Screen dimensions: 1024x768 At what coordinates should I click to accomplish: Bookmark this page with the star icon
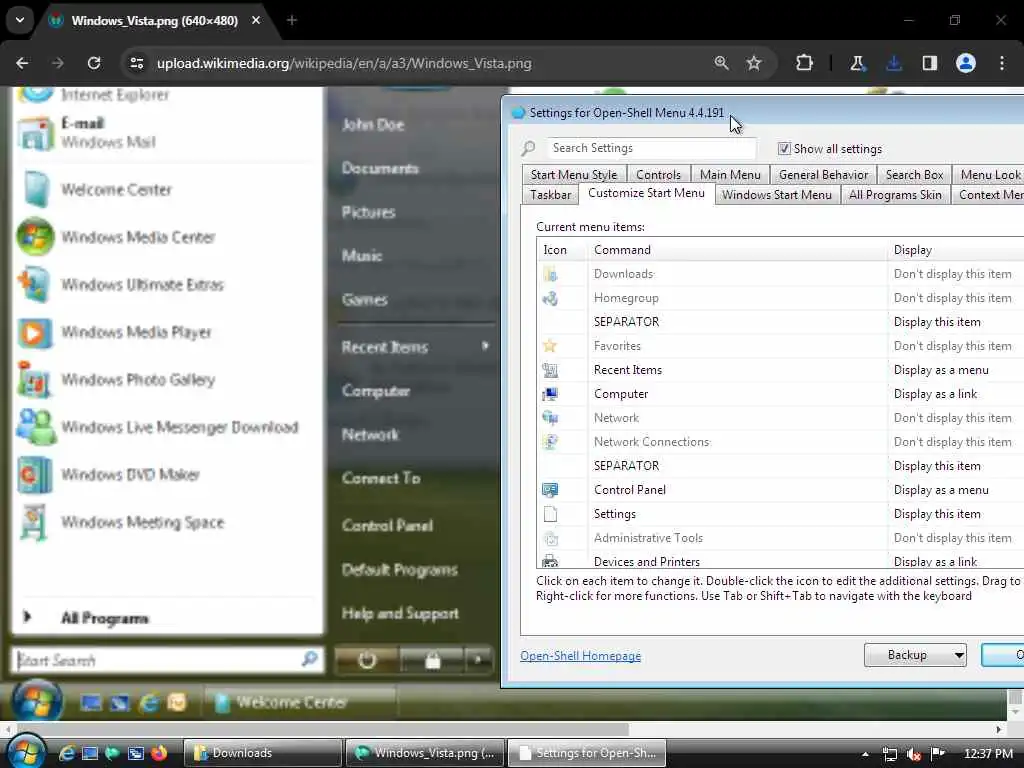(x=754, y=63)
